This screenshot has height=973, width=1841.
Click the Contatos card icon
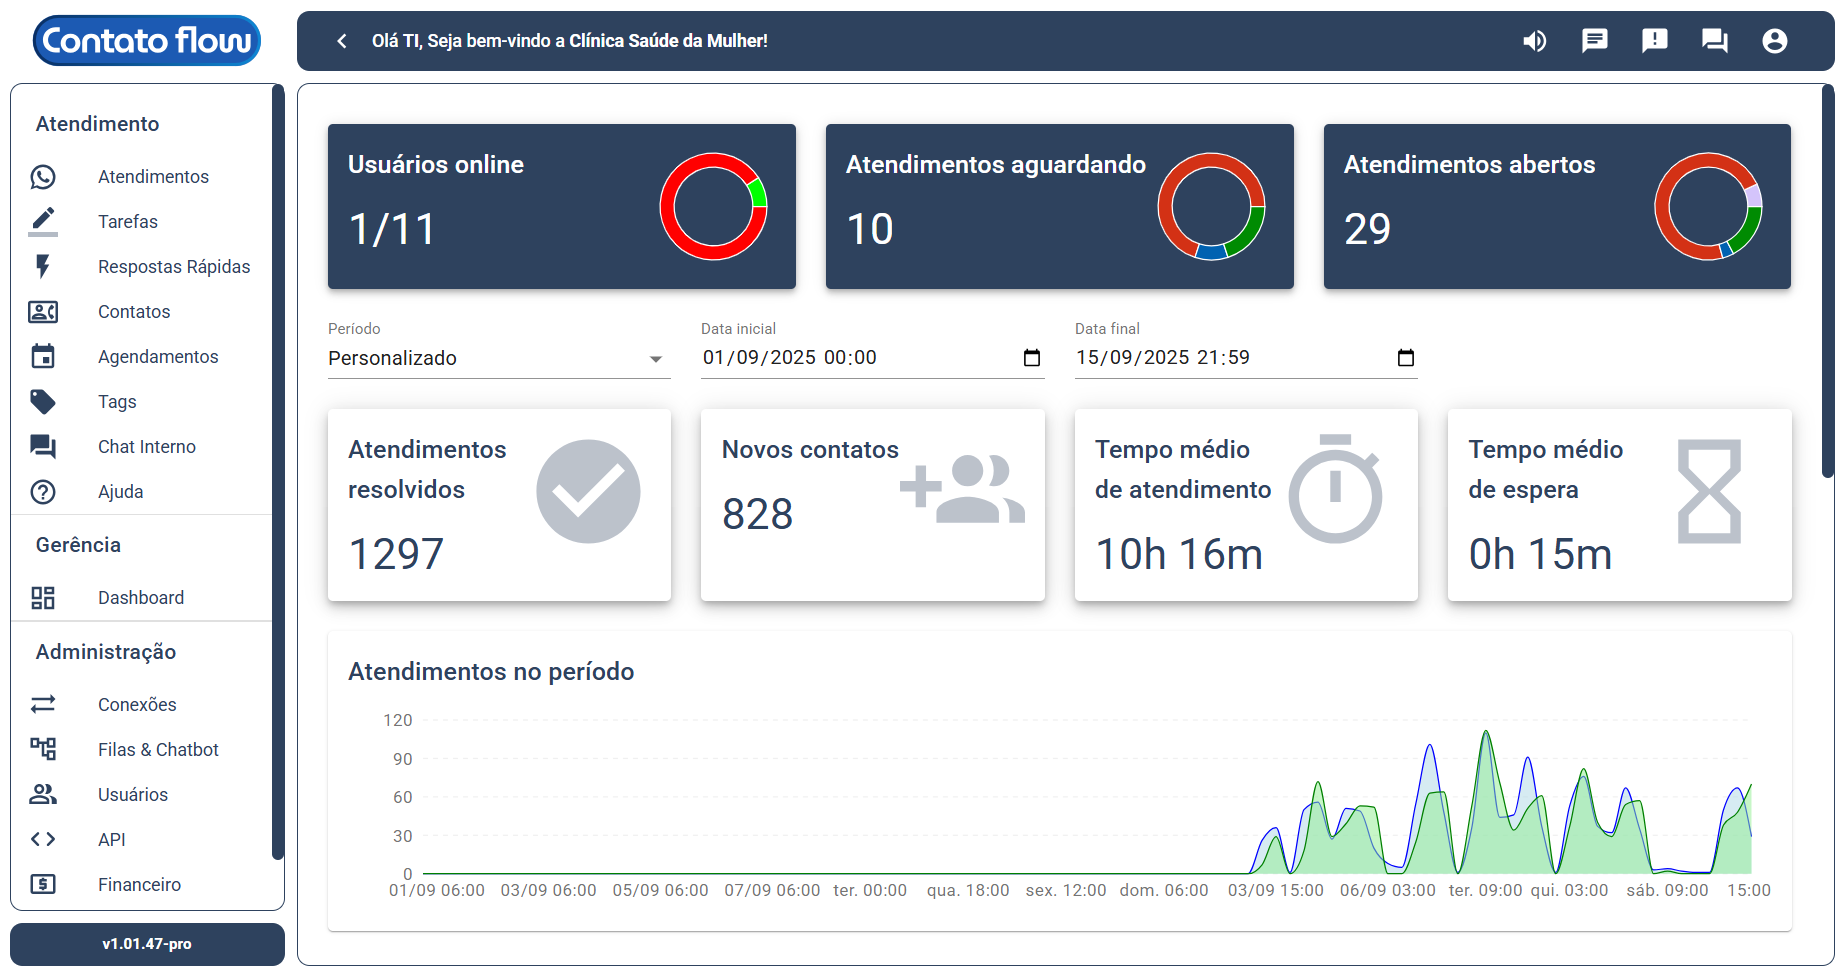click(x=43, y=312)
